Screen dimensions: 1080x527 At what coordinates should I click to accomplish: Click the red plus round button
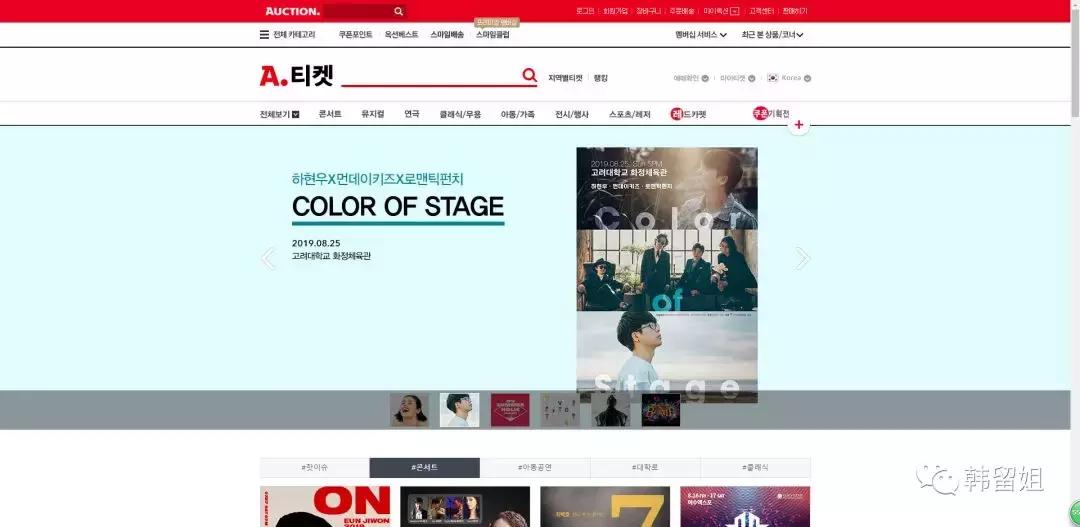pyautogui.click(x=798, y=125)
